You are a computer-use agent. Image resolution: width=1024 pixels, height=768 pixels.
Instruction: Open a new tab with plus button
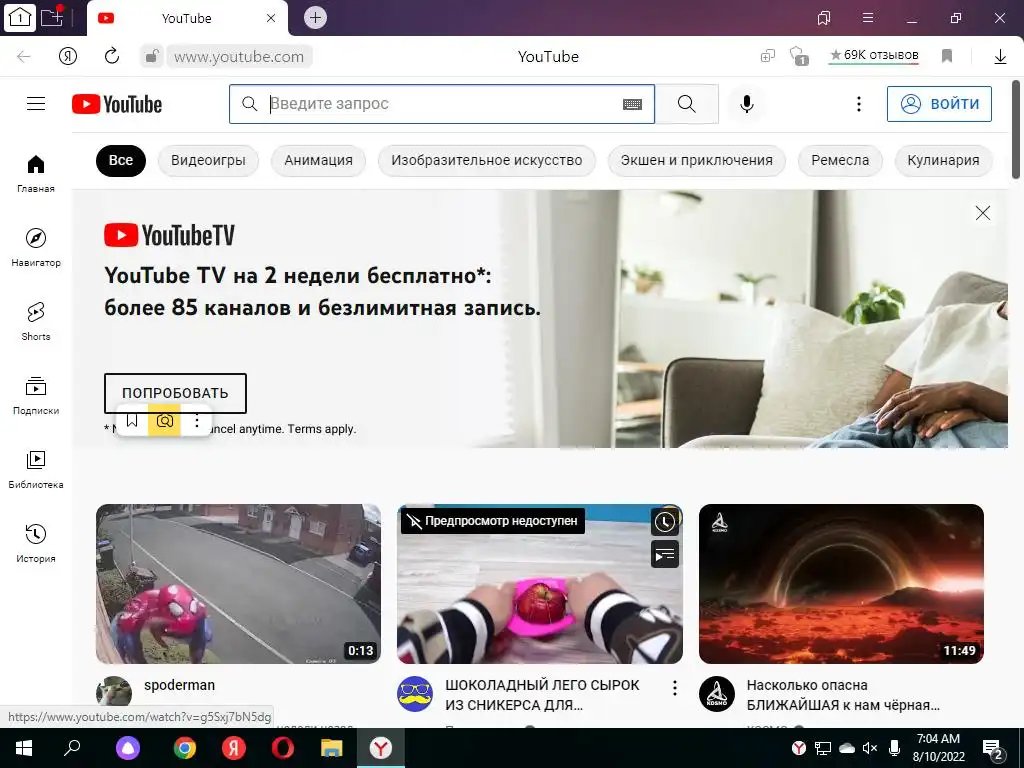(x=315, y=18)
